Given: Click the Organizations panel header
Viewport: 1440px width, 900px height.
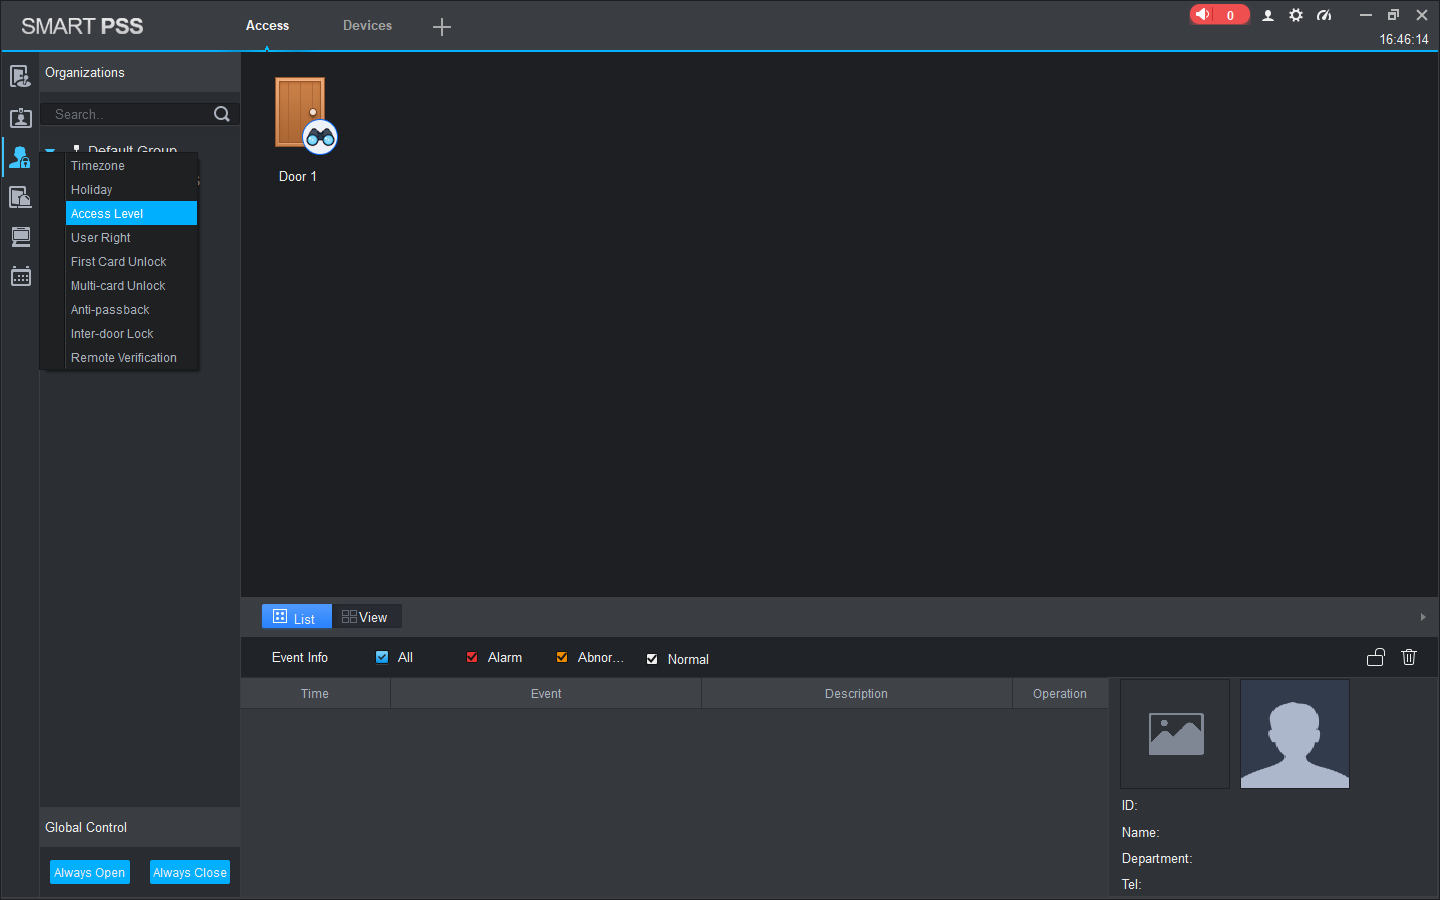Looking at the screenshot, I should click(140, 73).
